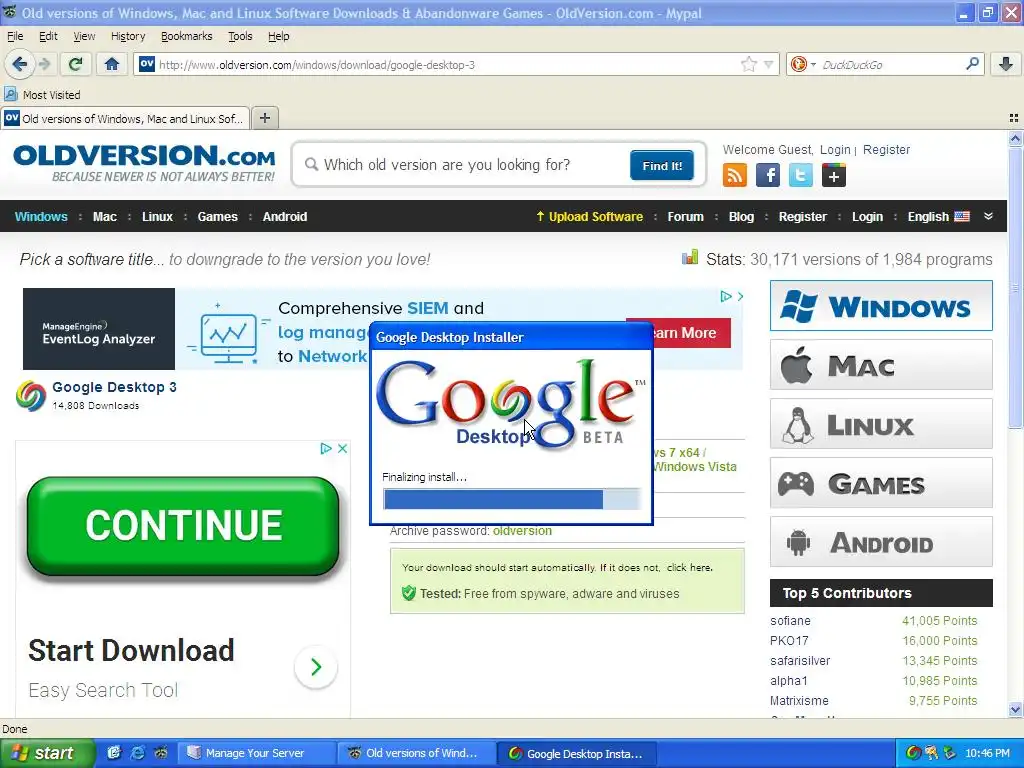
Task: Expand the double-chevron at nav bar end
Action: pyautogui.click(x=988, y=216)
